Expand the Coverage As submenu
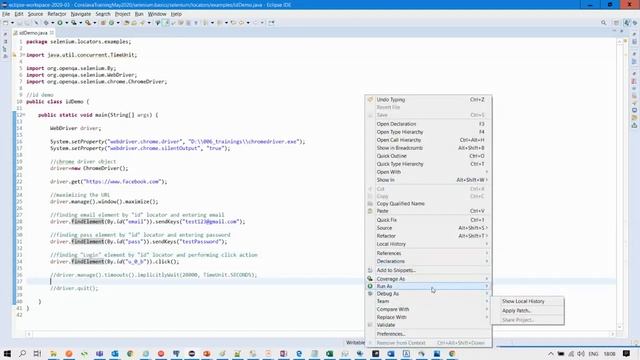The width and height of the screenshot is (640, 360). pos(428,279)
